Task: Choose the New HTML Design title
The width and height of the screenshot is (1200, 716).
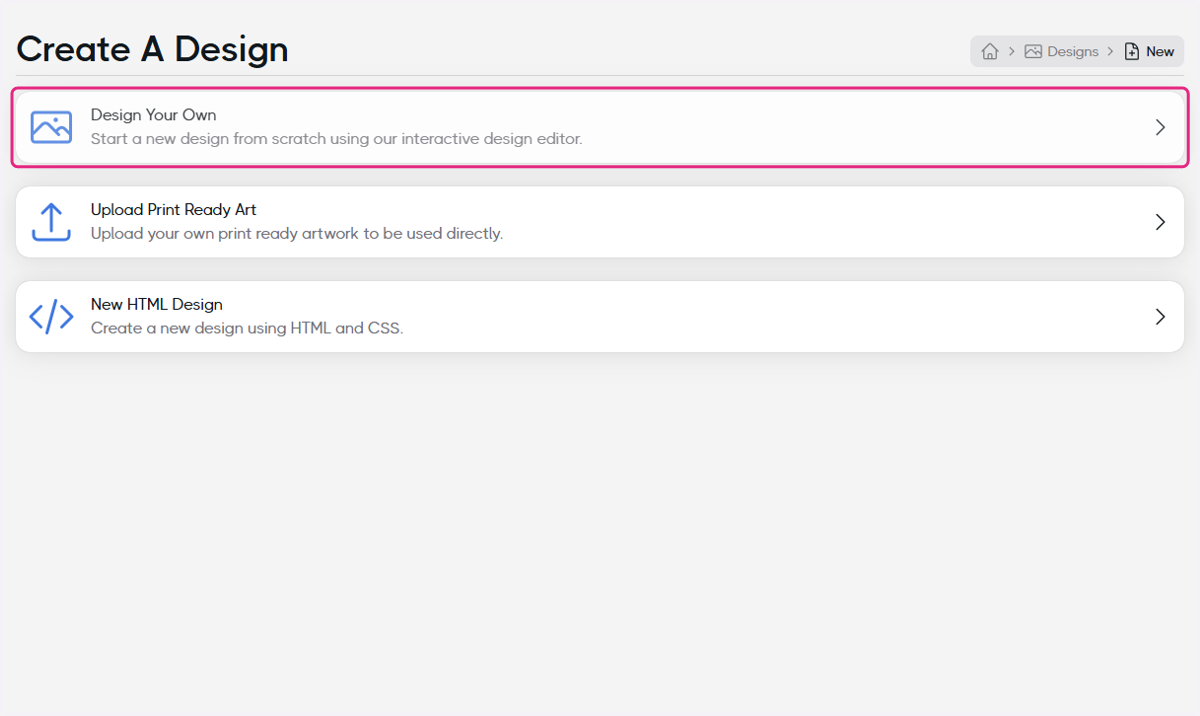Action: (157, 304)
